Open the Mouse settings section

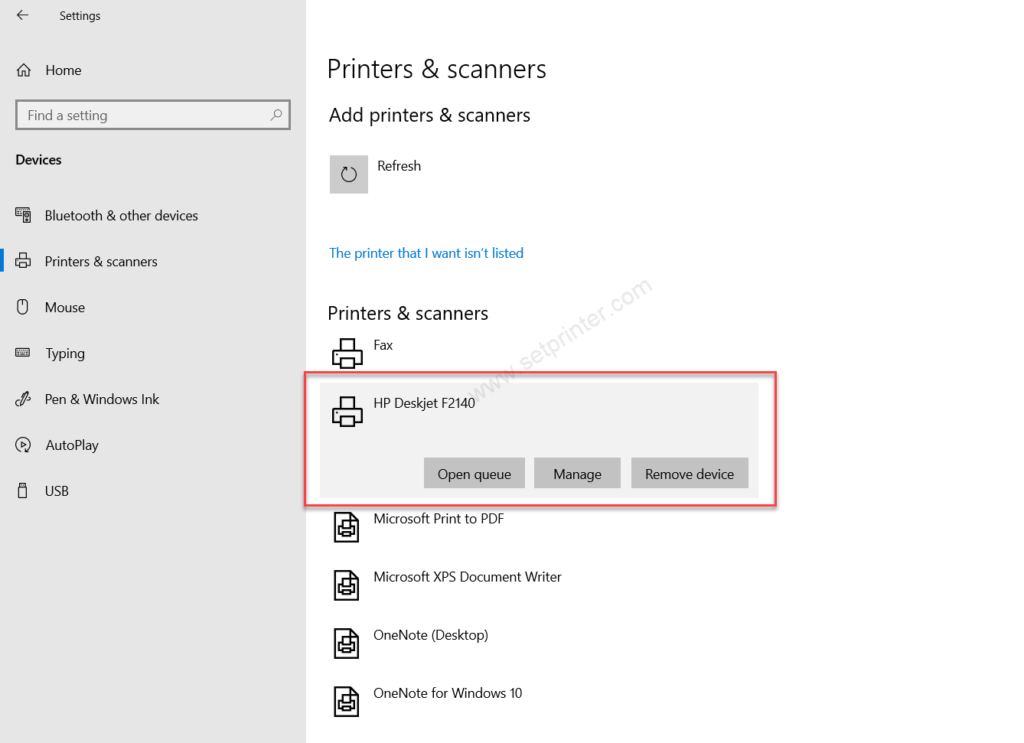65,307
